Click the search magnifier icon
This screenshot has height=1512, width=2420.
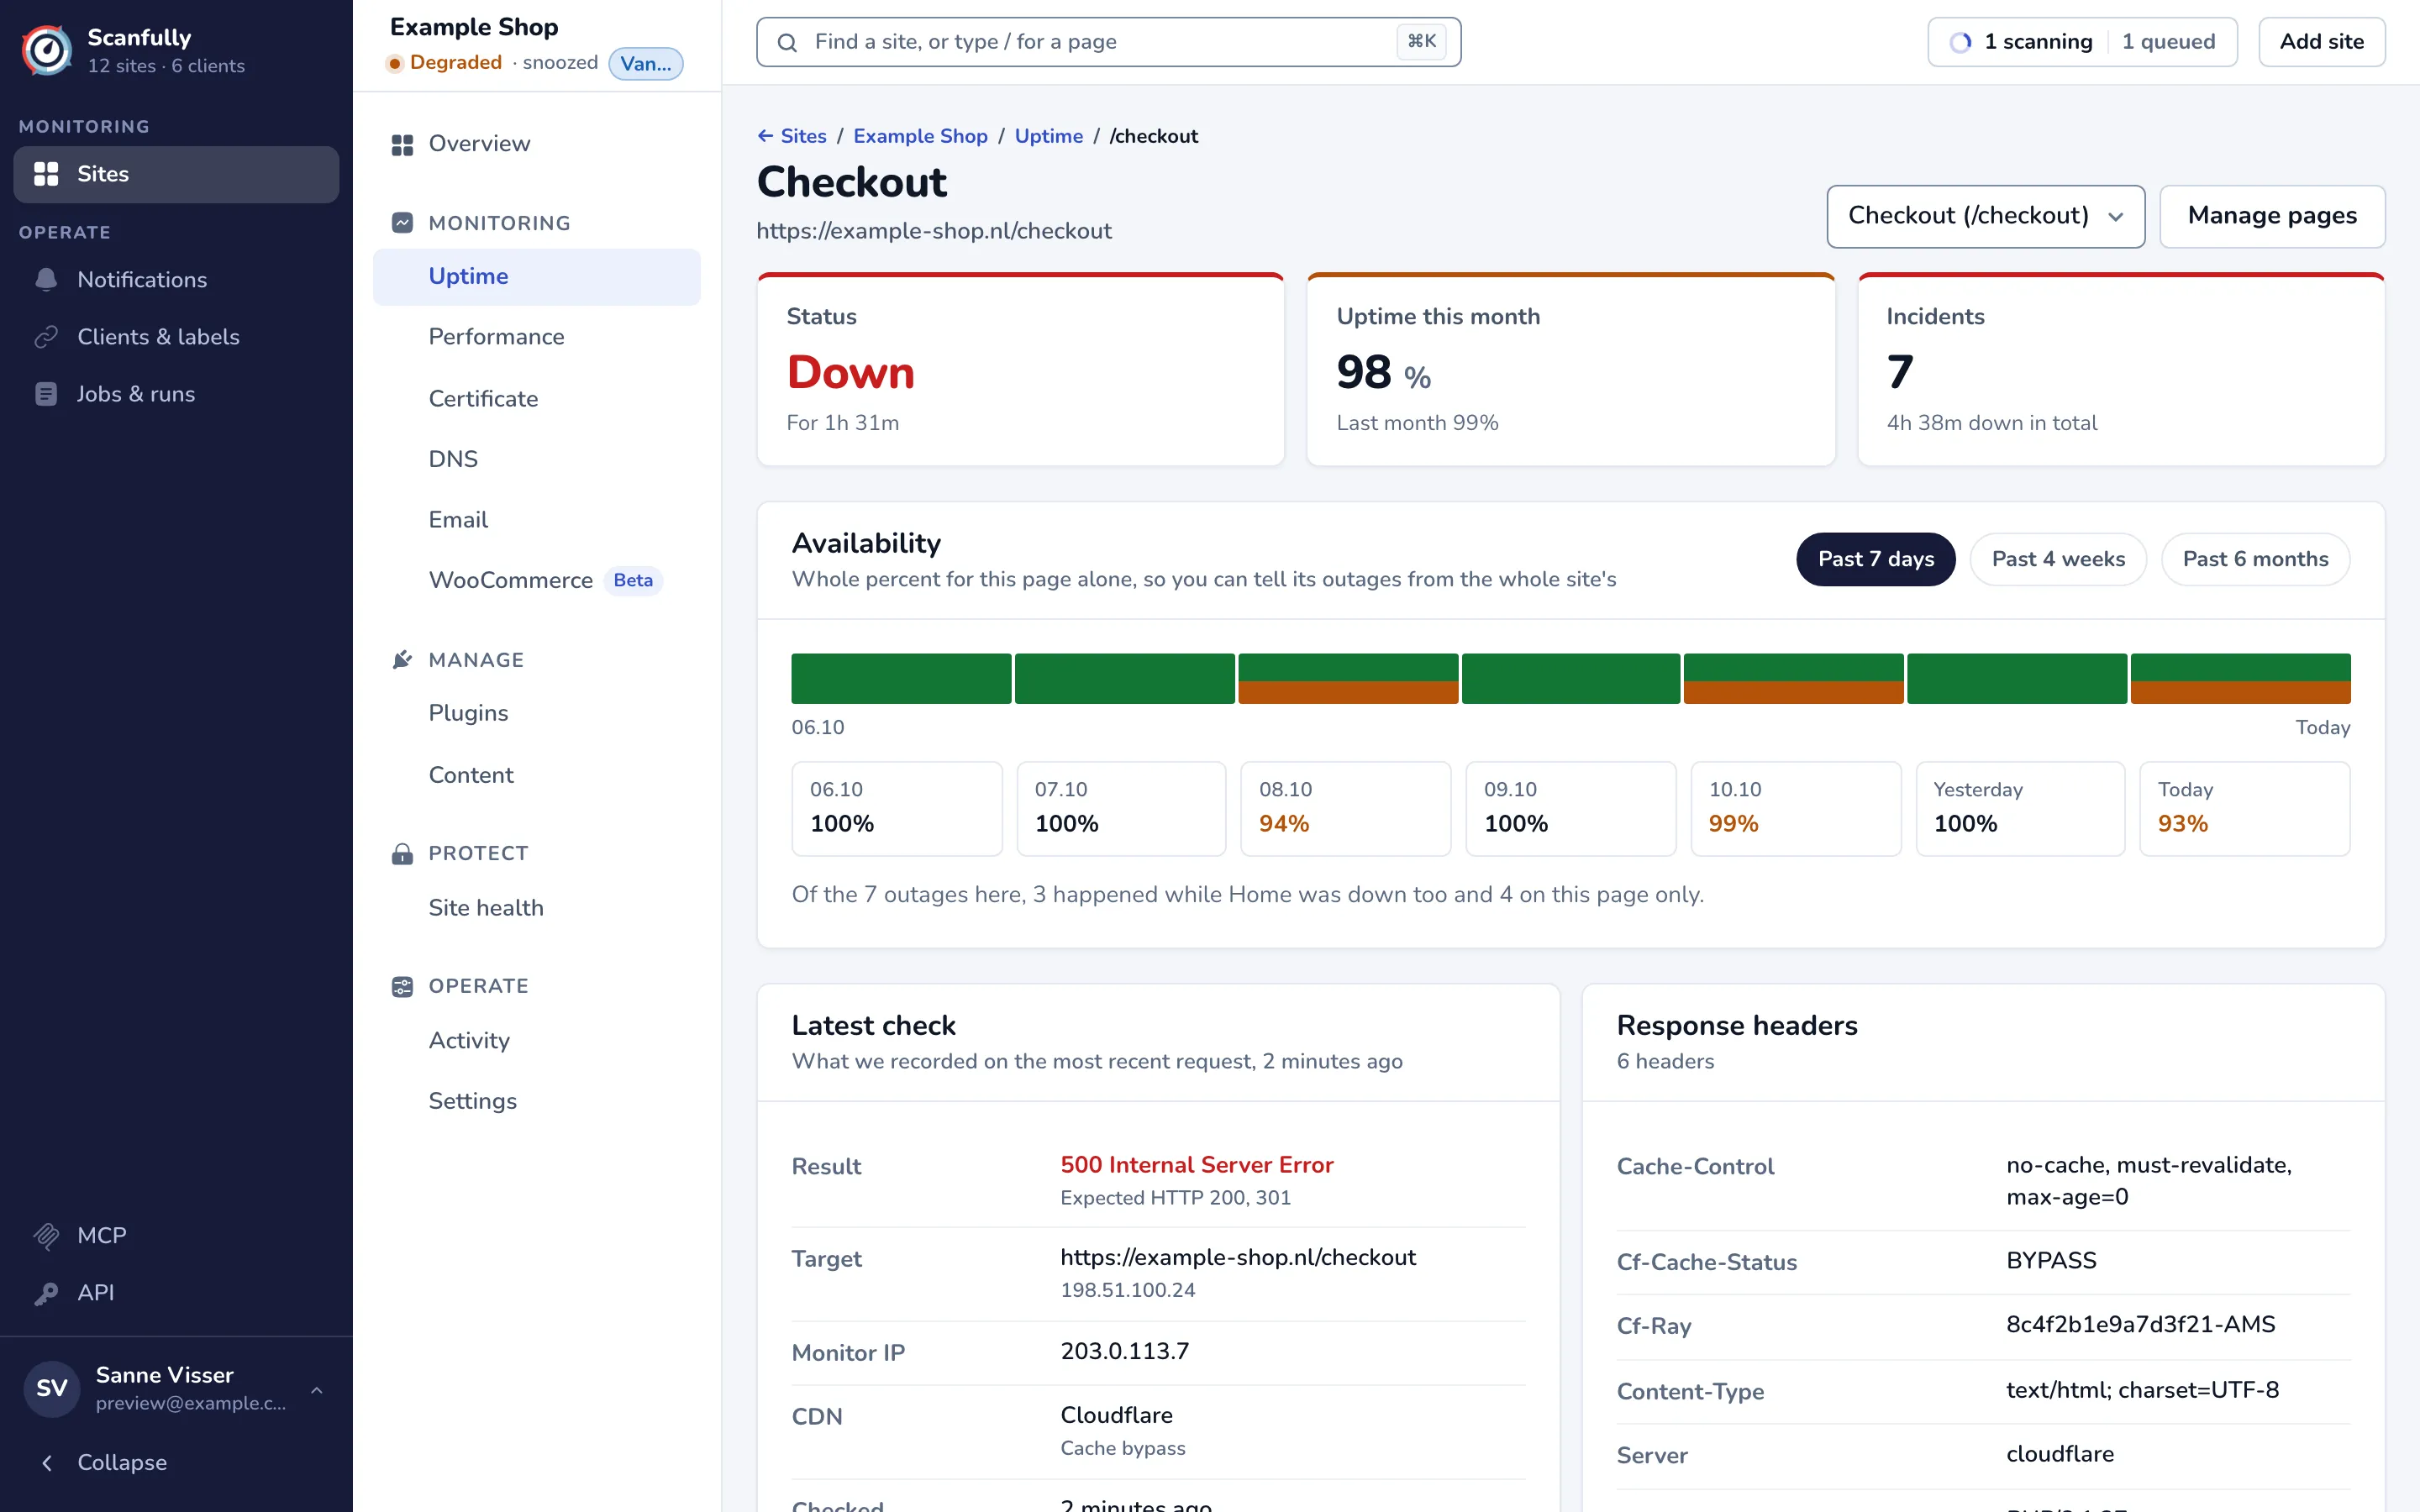(x=788, y=43)
